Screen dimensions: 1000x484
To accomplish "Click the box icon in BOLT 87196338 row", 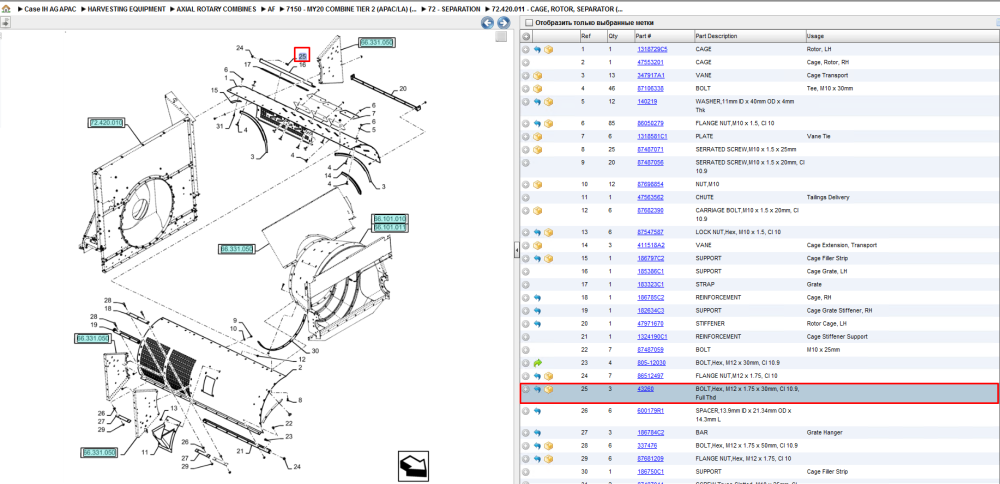I will click(x=537, y=89).
